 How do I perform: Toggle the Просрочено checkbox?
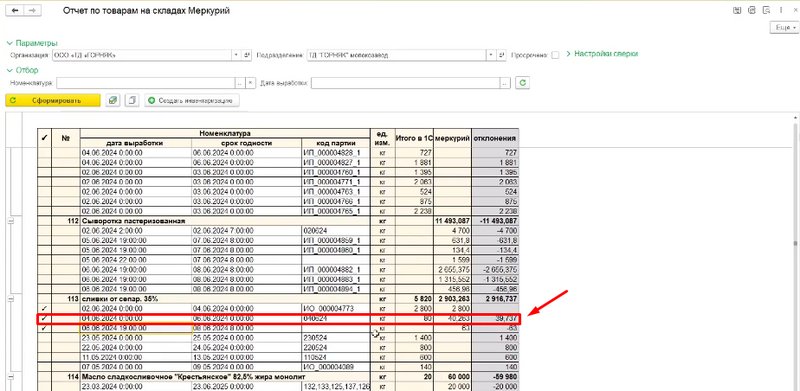point(556,55)
